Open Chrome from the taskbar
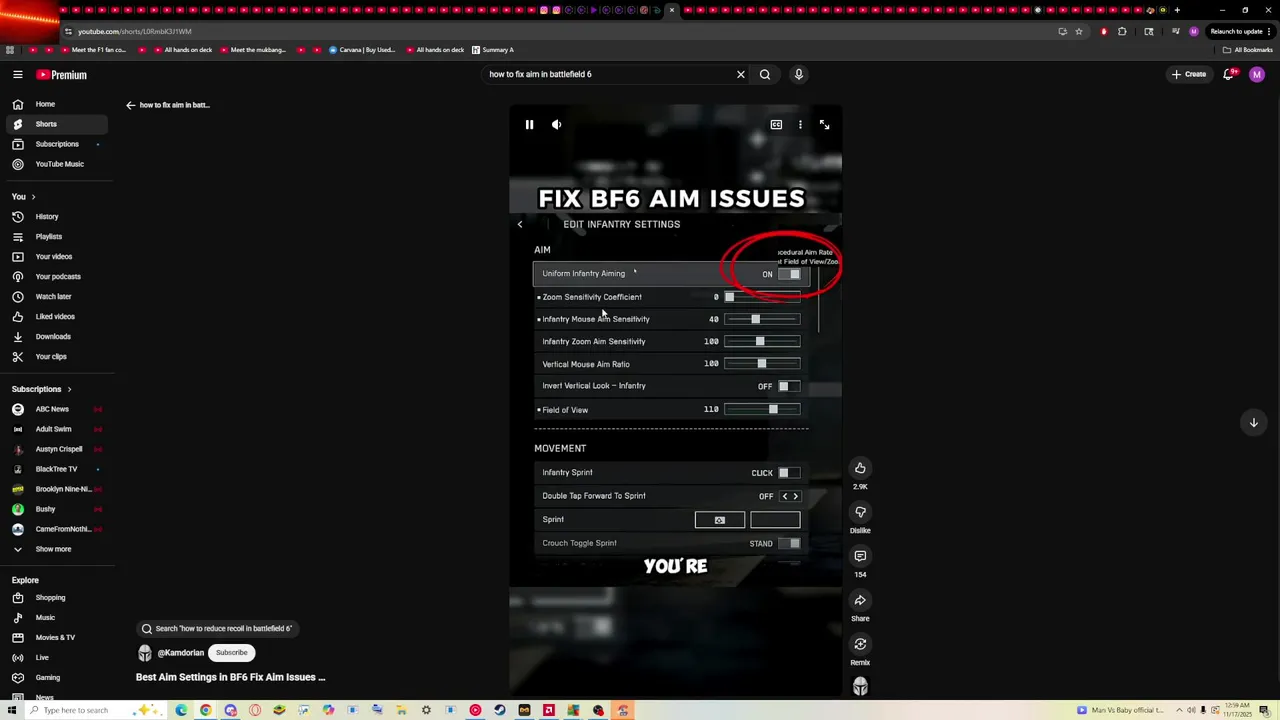 205,710
